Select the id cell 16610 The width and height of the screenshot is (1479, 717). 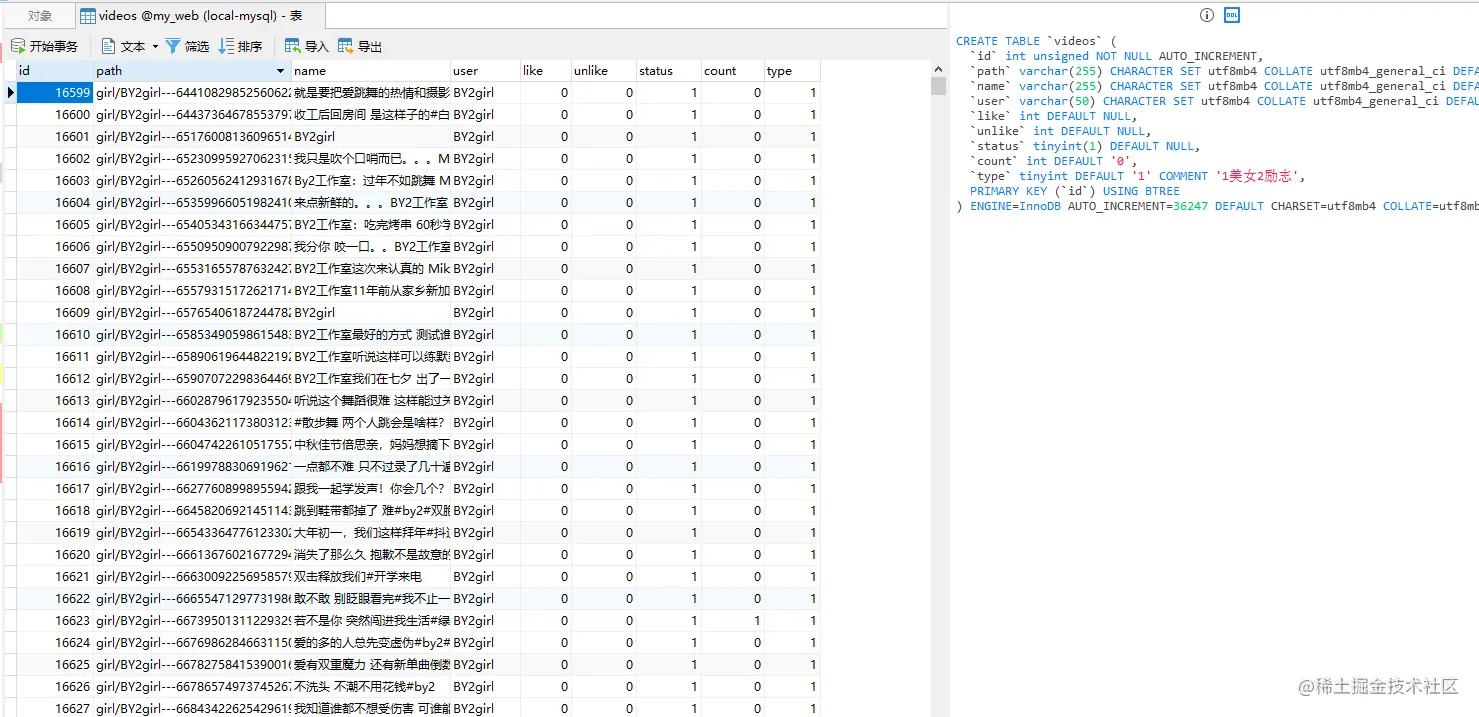pos(55,335)
